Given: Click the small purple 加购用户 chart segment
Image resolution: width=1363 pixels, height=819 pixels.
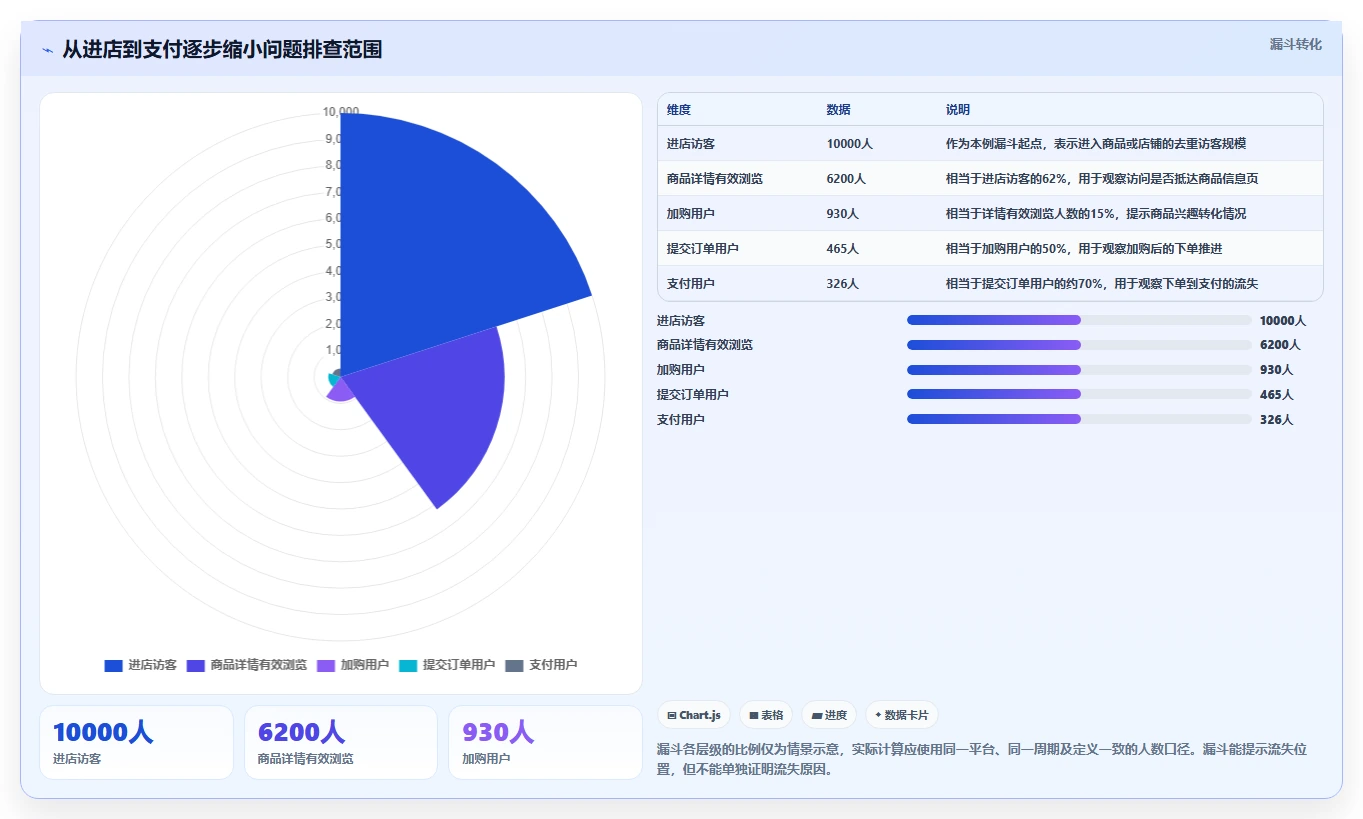Looking at the screenshot, I should (x=340, y=391).
